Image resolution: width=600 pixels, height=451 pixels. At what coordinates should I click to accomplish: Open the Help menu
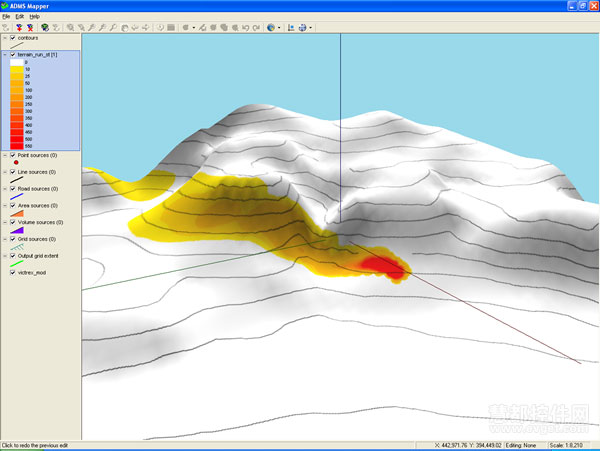[x=34, y=16]
